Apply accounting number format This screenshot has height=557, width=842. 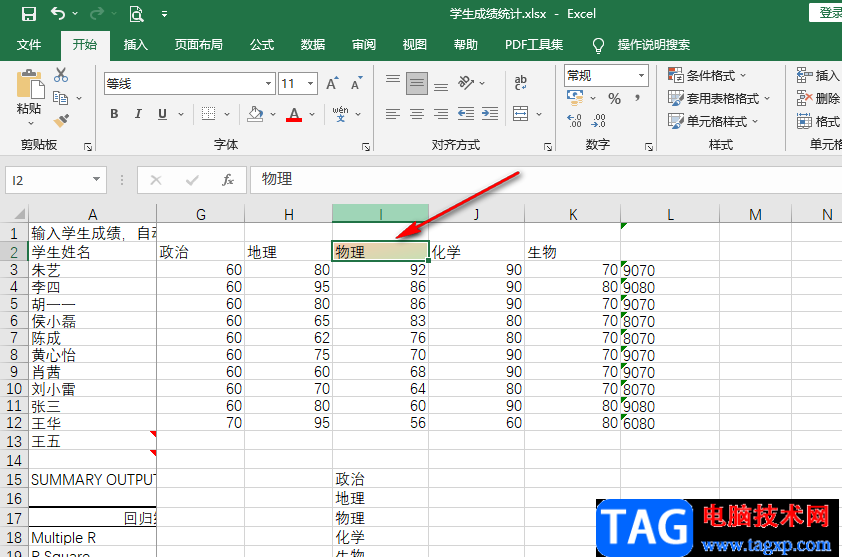point(575,98)
